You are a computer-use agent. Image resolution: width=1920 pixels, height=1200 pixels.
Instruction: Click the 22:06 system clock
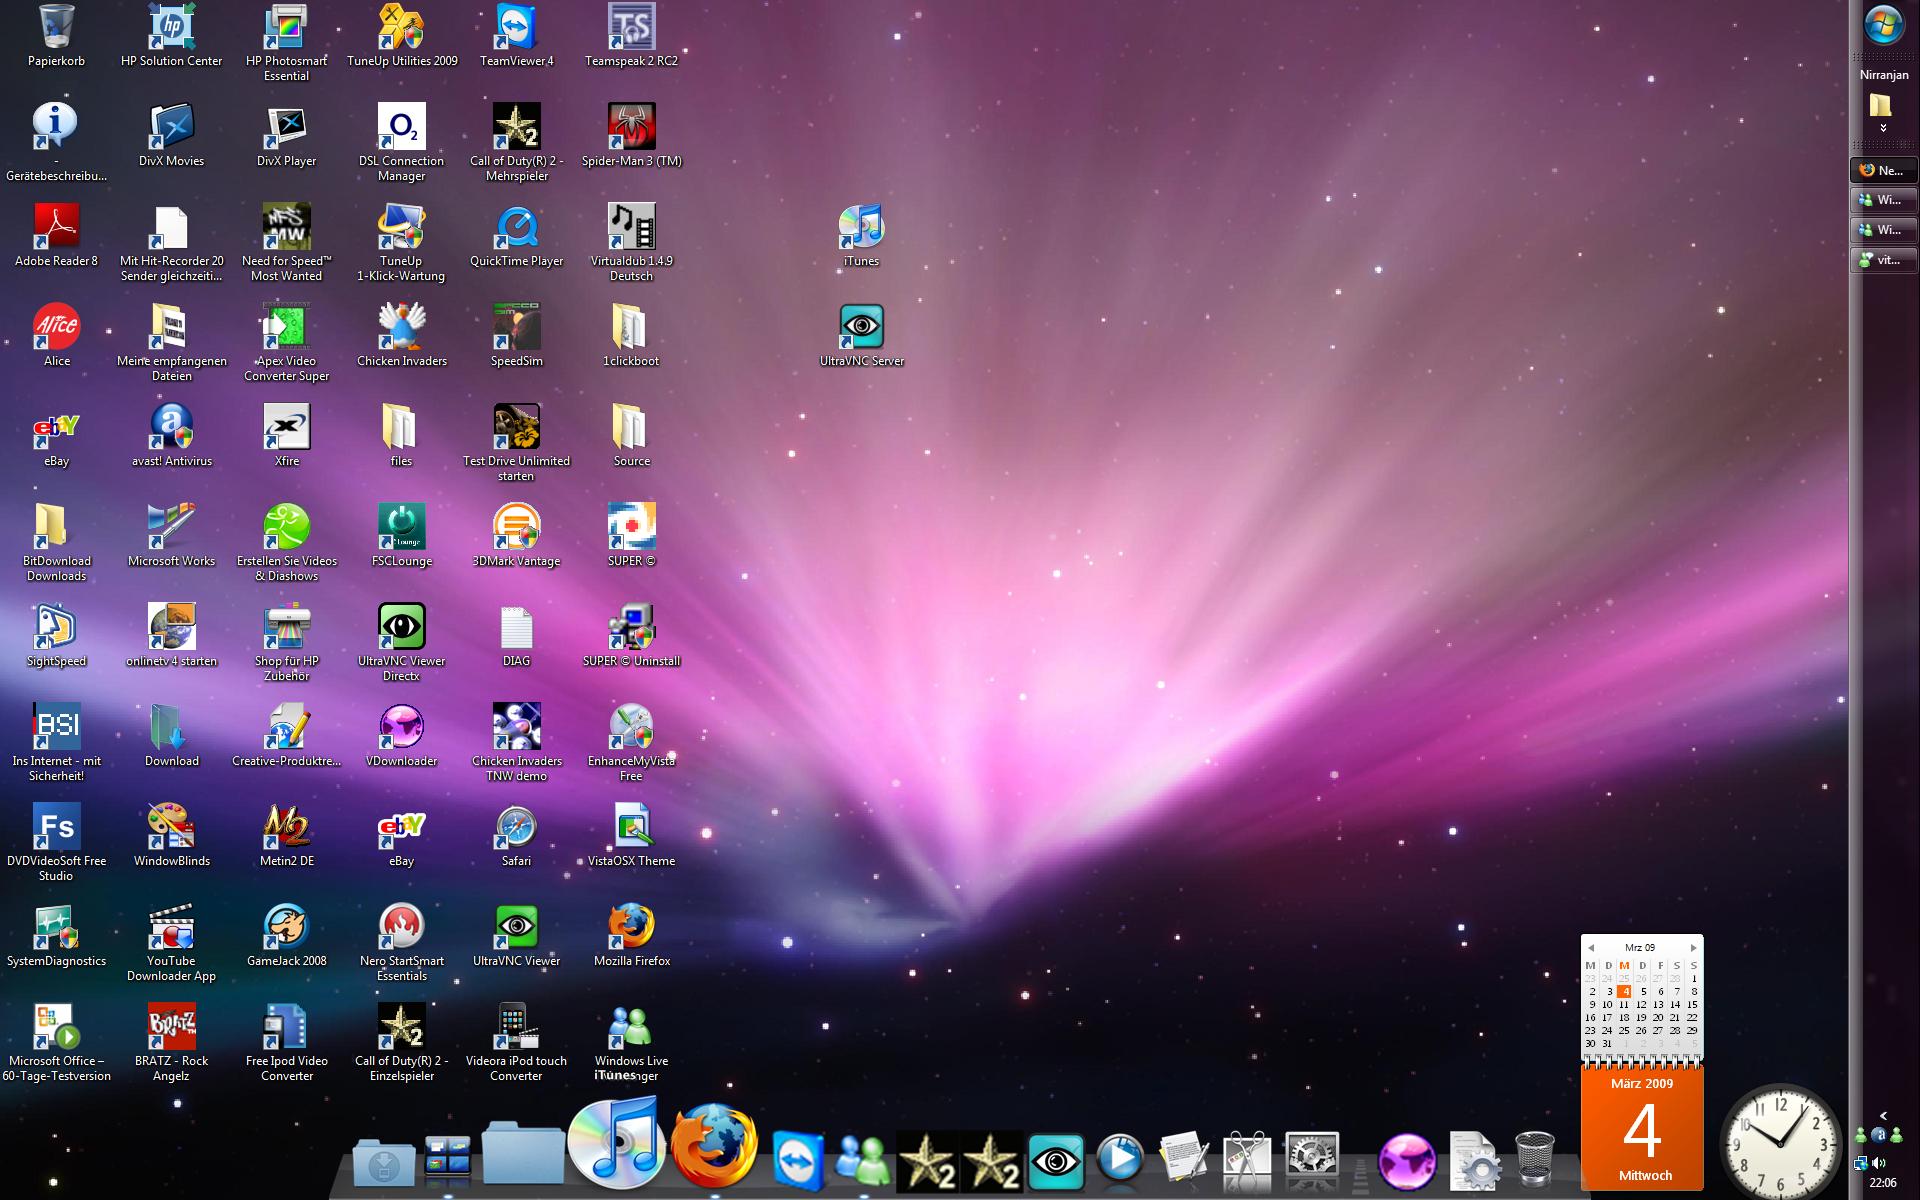(1883, 1183)
